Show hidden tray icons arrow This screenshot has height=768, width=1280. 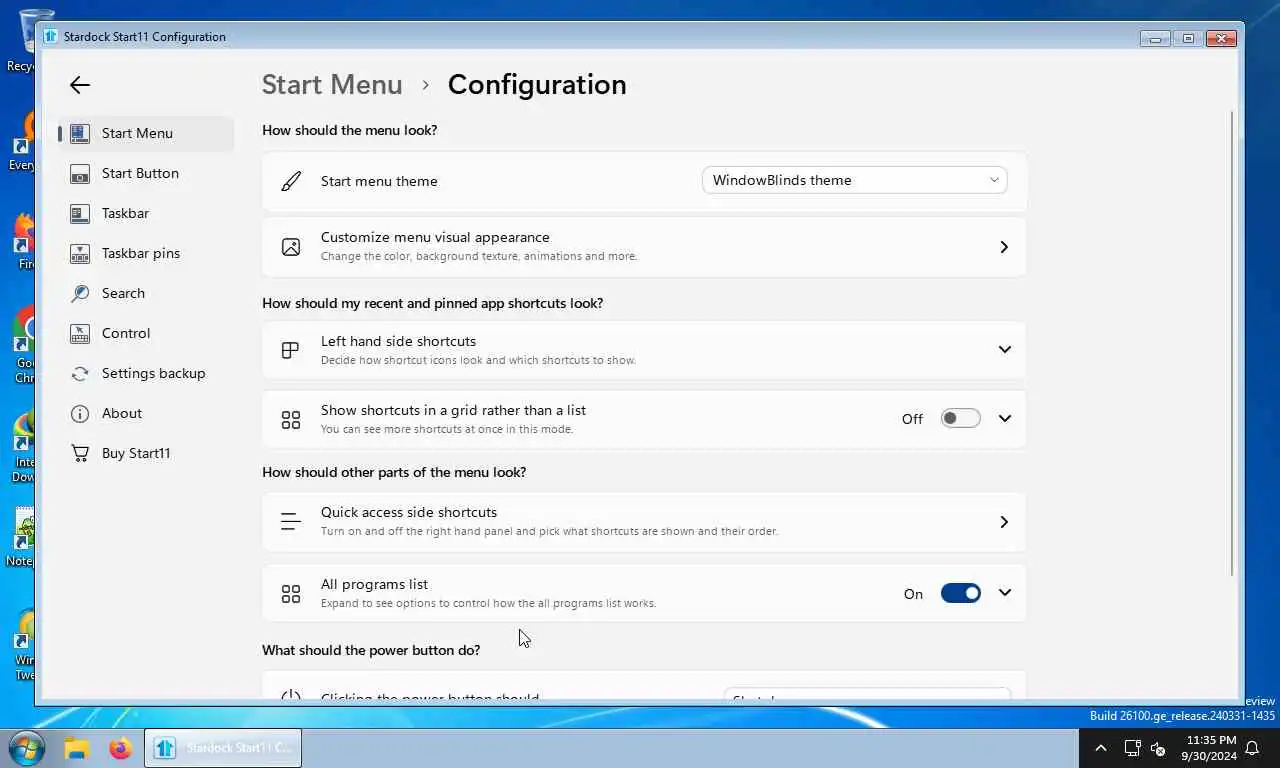coord(1101,748)
